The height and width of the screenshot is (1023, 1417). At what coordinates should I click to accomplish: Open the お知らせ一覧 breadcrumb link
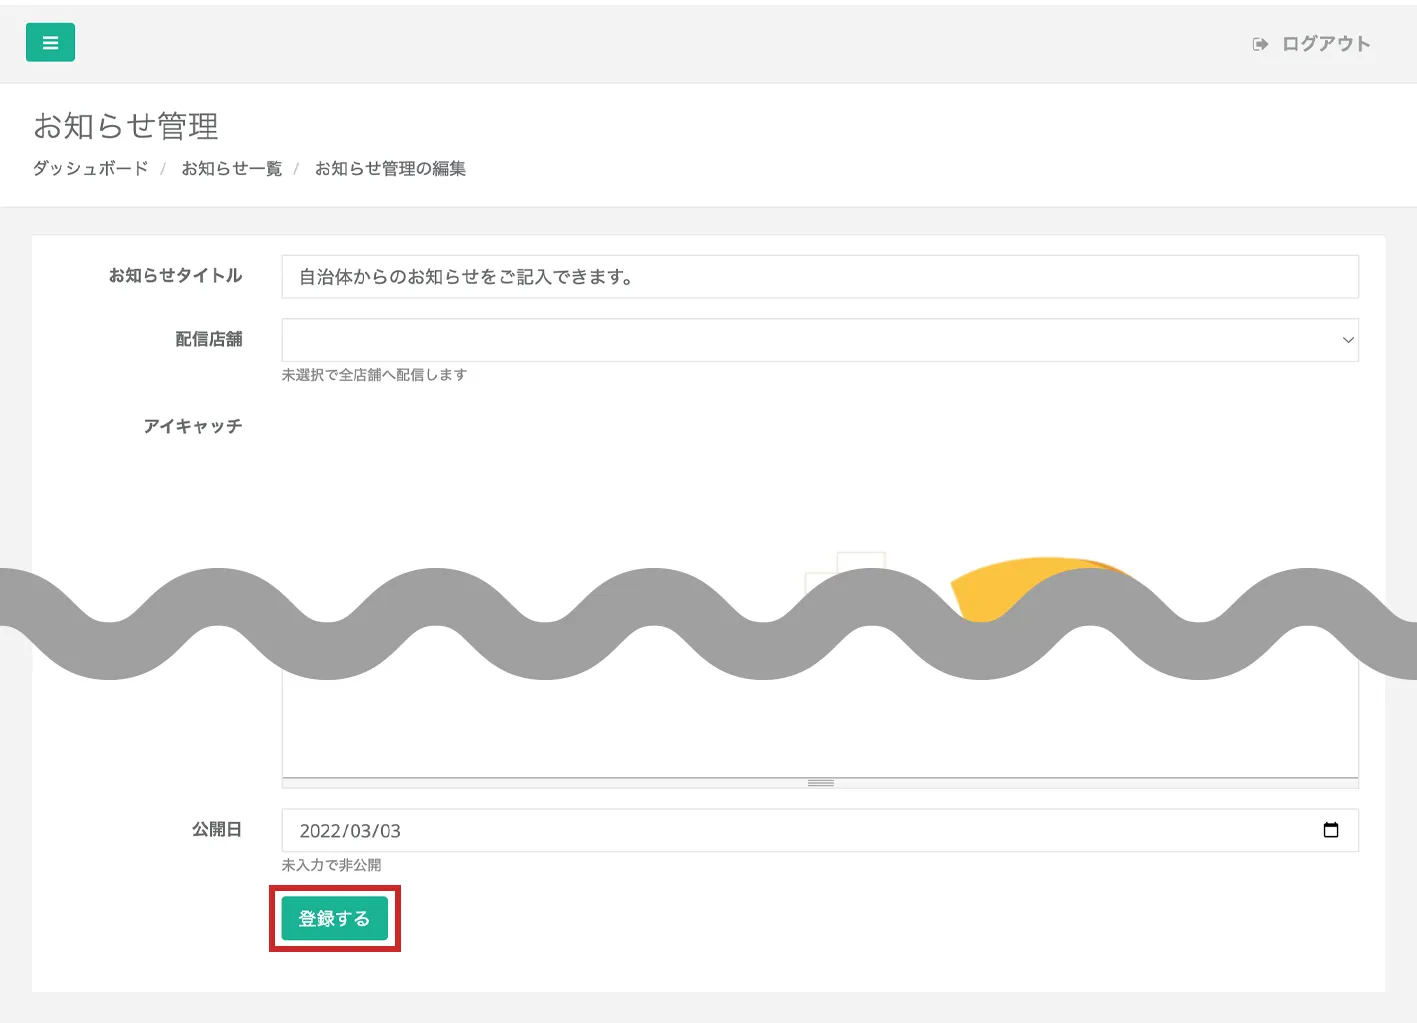[x=231, y=168]
